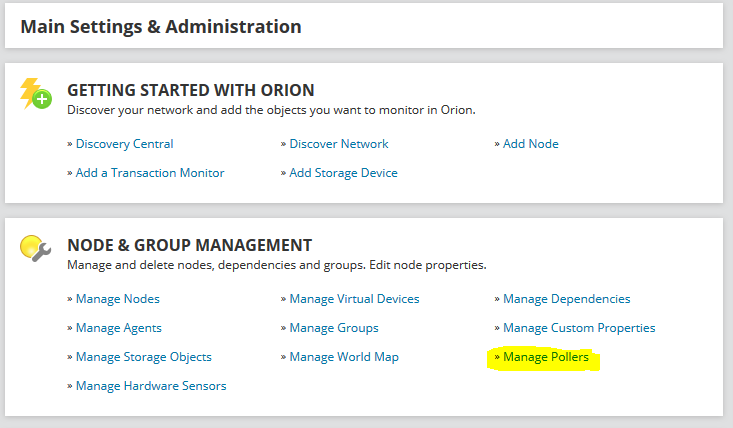Screen dimensions: 733x428
Task: Open Manage Groups link
Action: point(334,328)
